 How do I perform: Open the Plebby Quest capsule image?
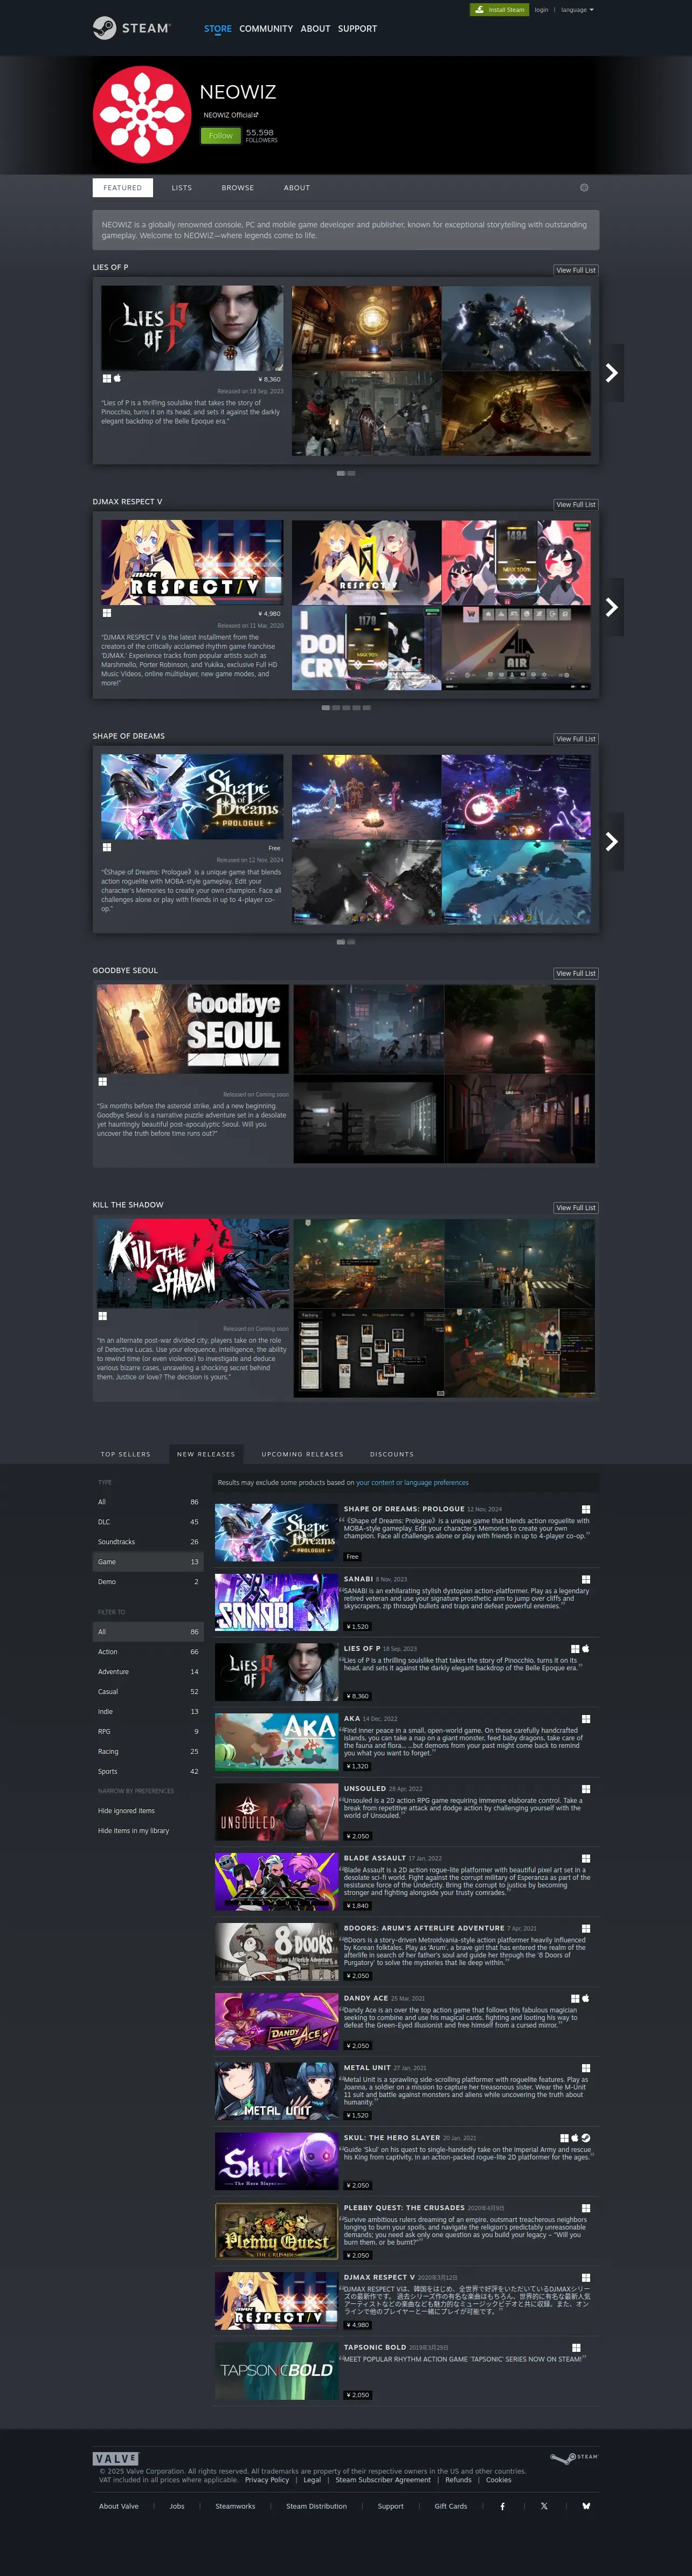tap(277, 2231)
